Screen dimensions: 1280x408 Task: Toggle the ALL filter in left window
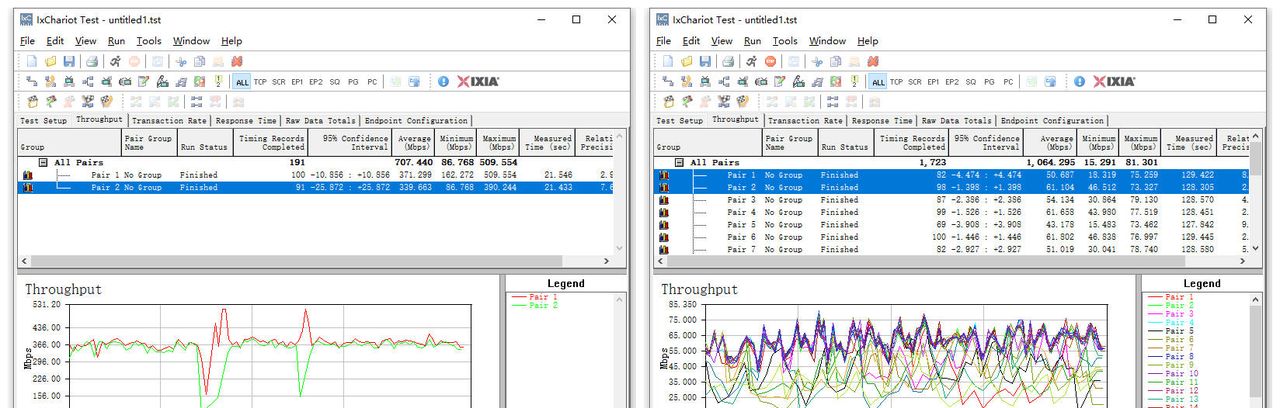click(242, 82)
